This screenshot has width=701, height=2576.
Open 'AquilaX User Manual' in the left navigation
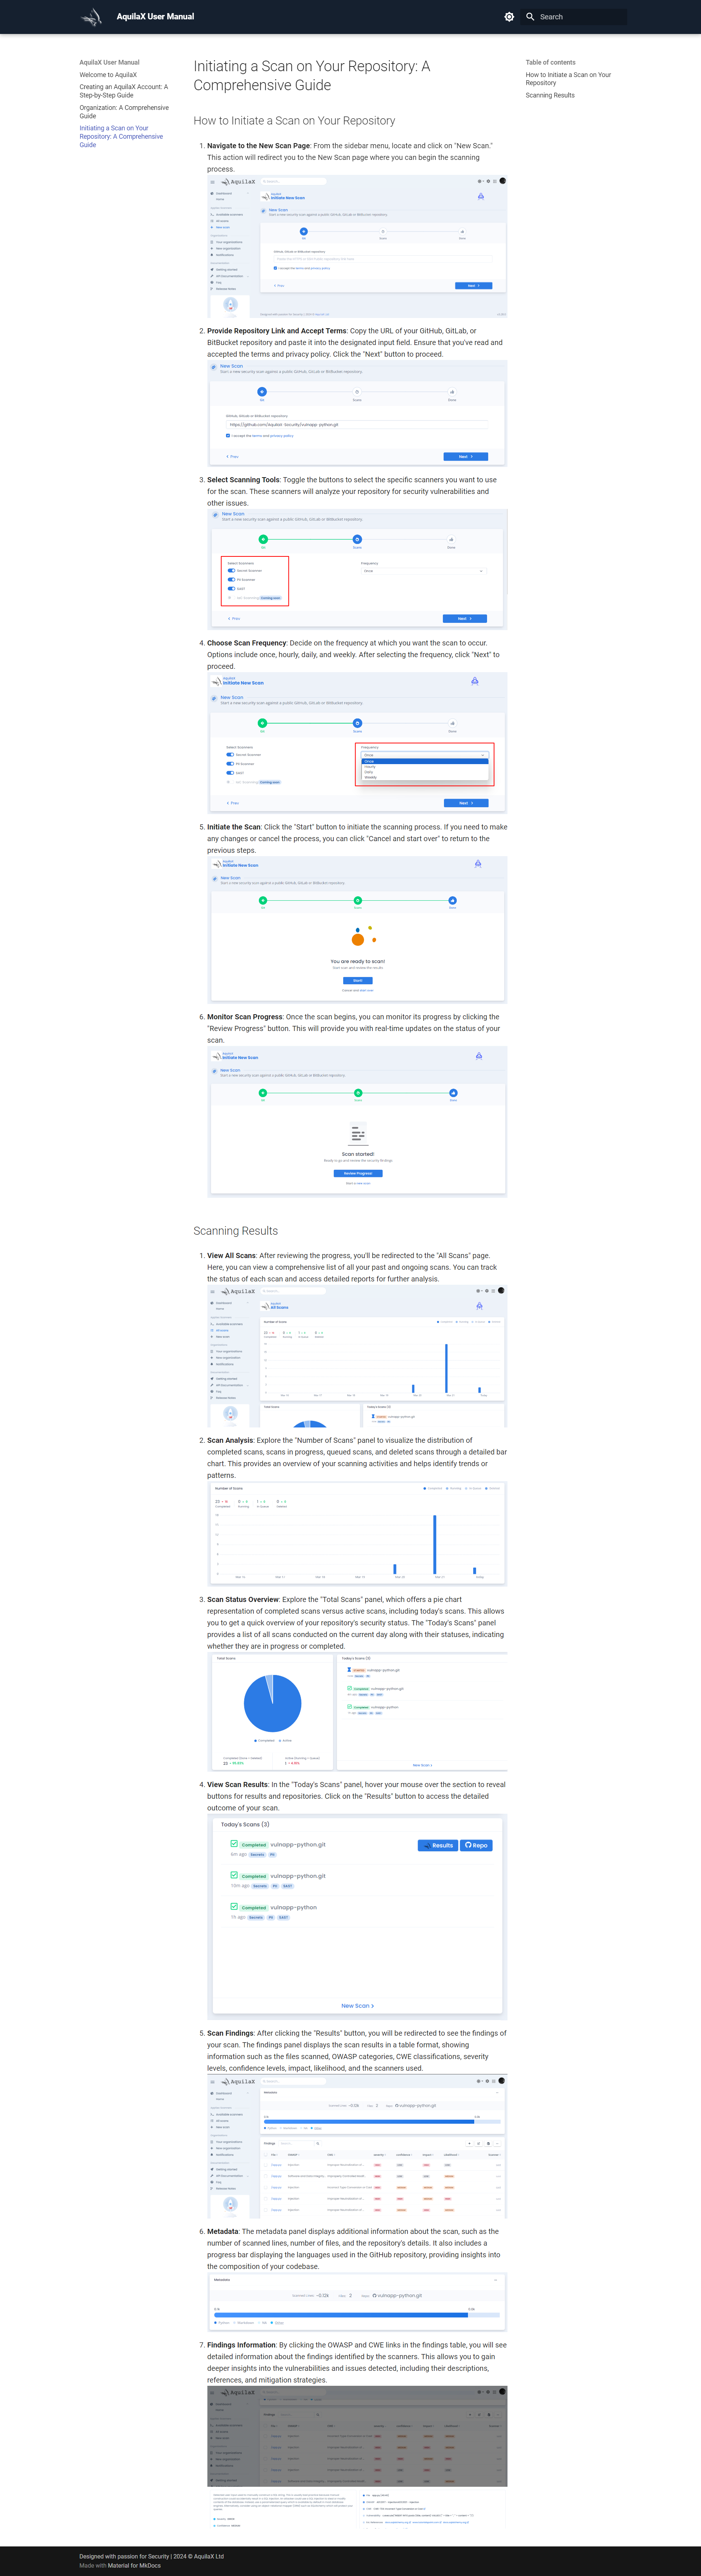click(109, 62)
